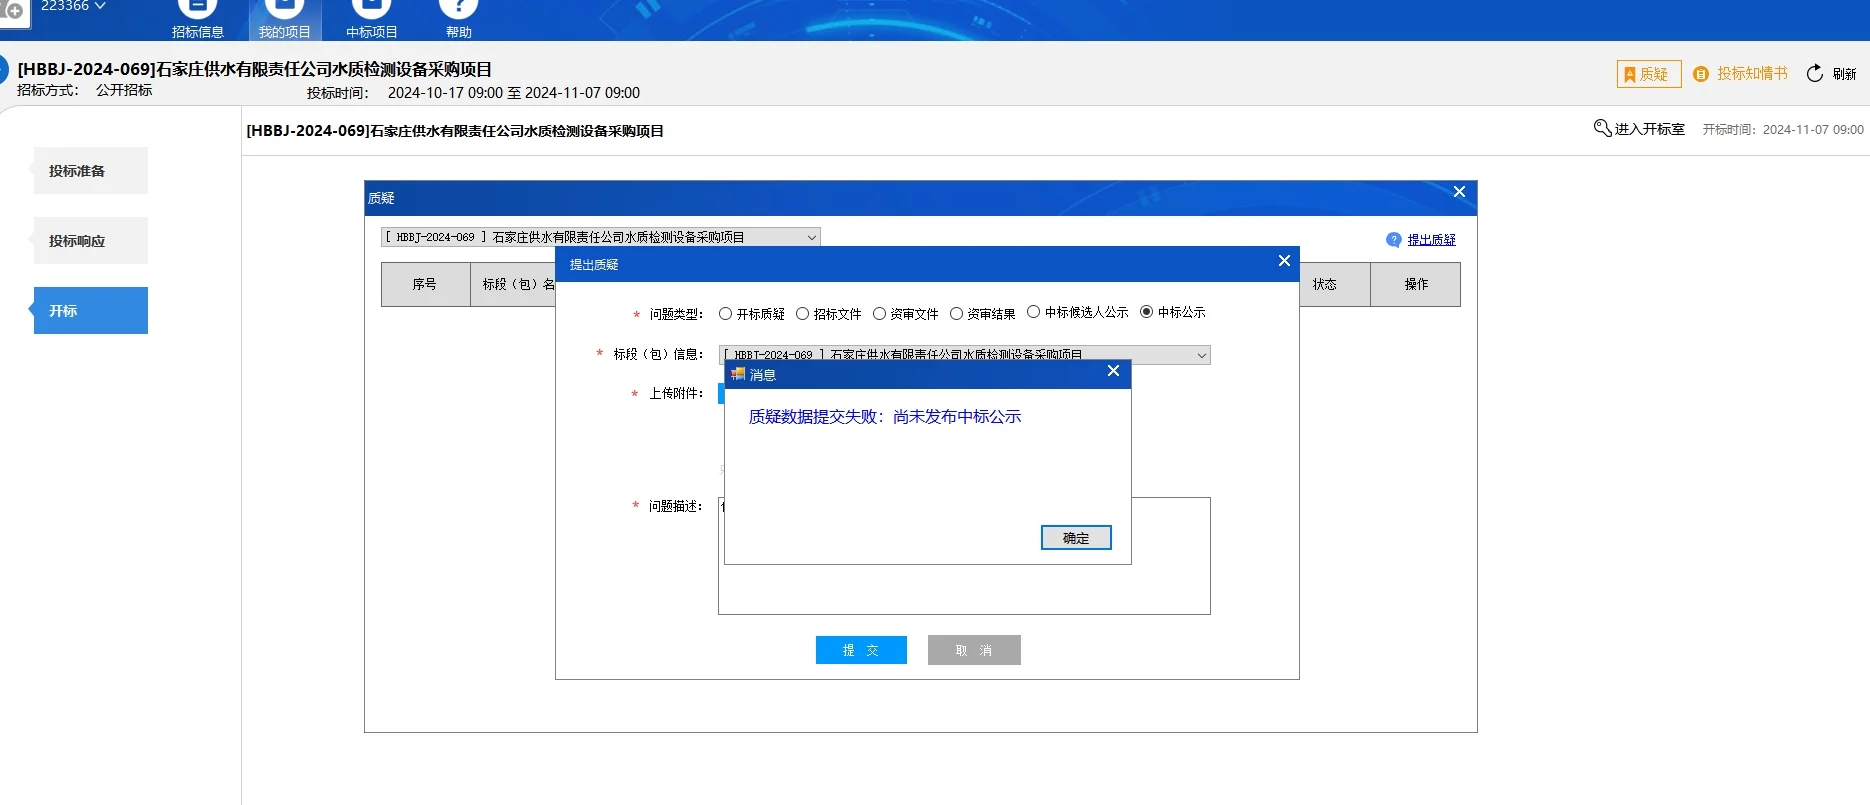
Task: Close the 质疑 window
Action: pos(1459,192)
